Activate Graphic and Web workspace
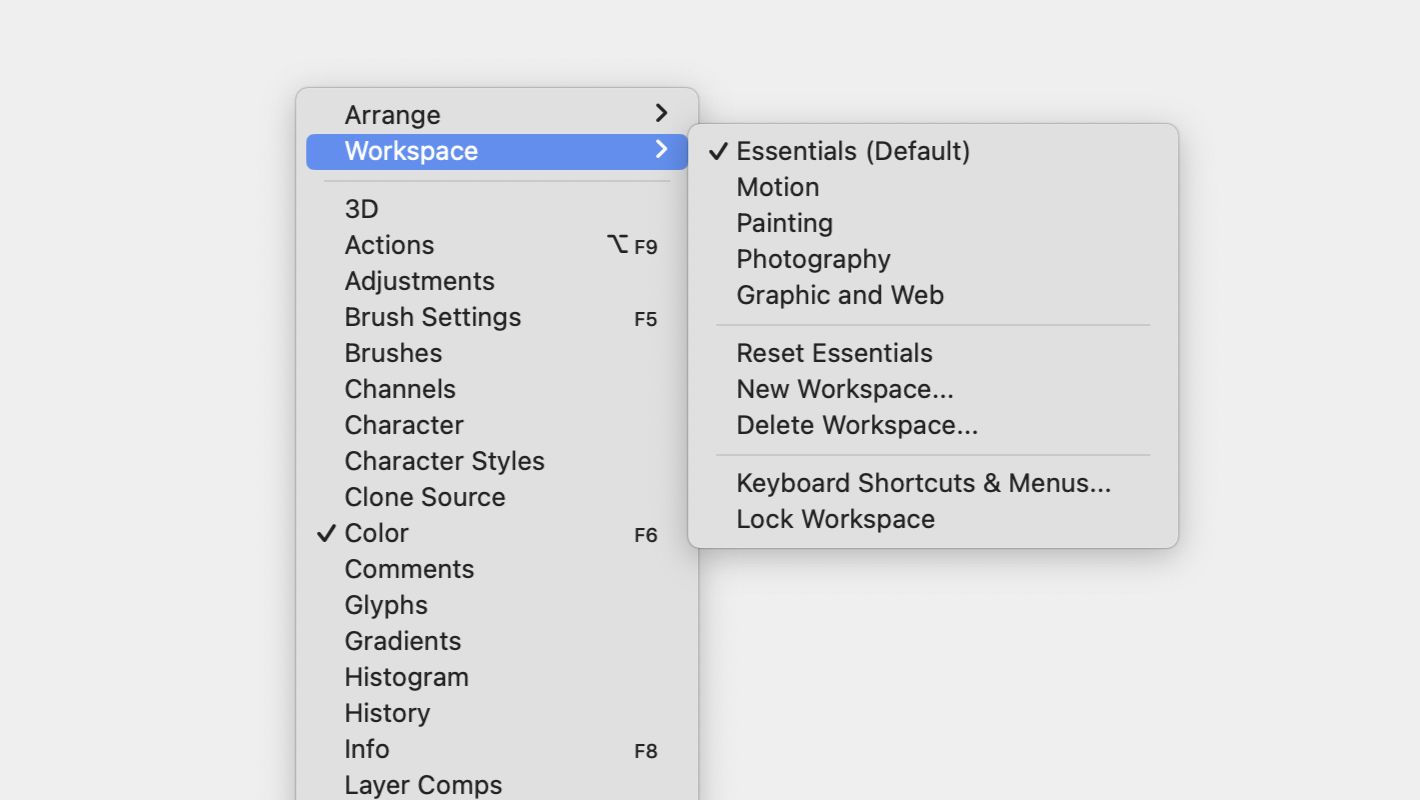 (840, 295)
